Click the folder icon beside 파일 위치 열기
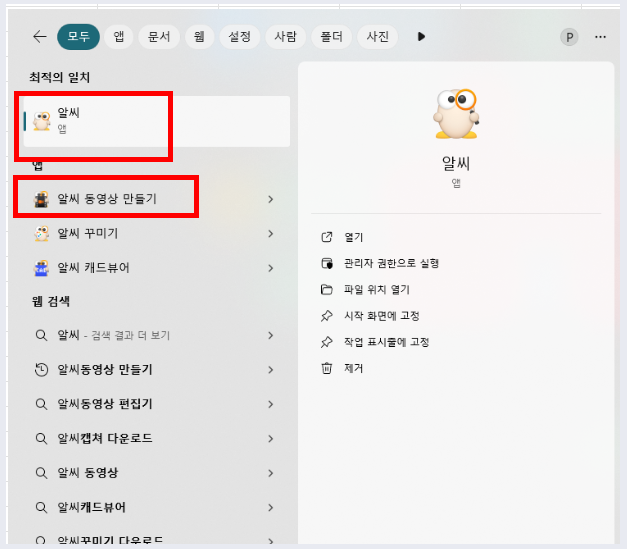Screen dimensions: 627x549 point(327,289)
